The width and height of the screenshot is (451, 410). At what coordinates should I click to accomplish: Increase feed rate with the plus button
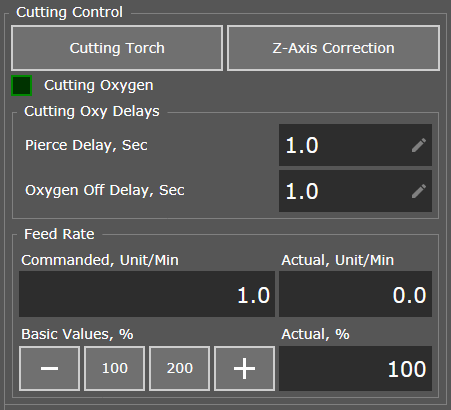coord(244,368)
